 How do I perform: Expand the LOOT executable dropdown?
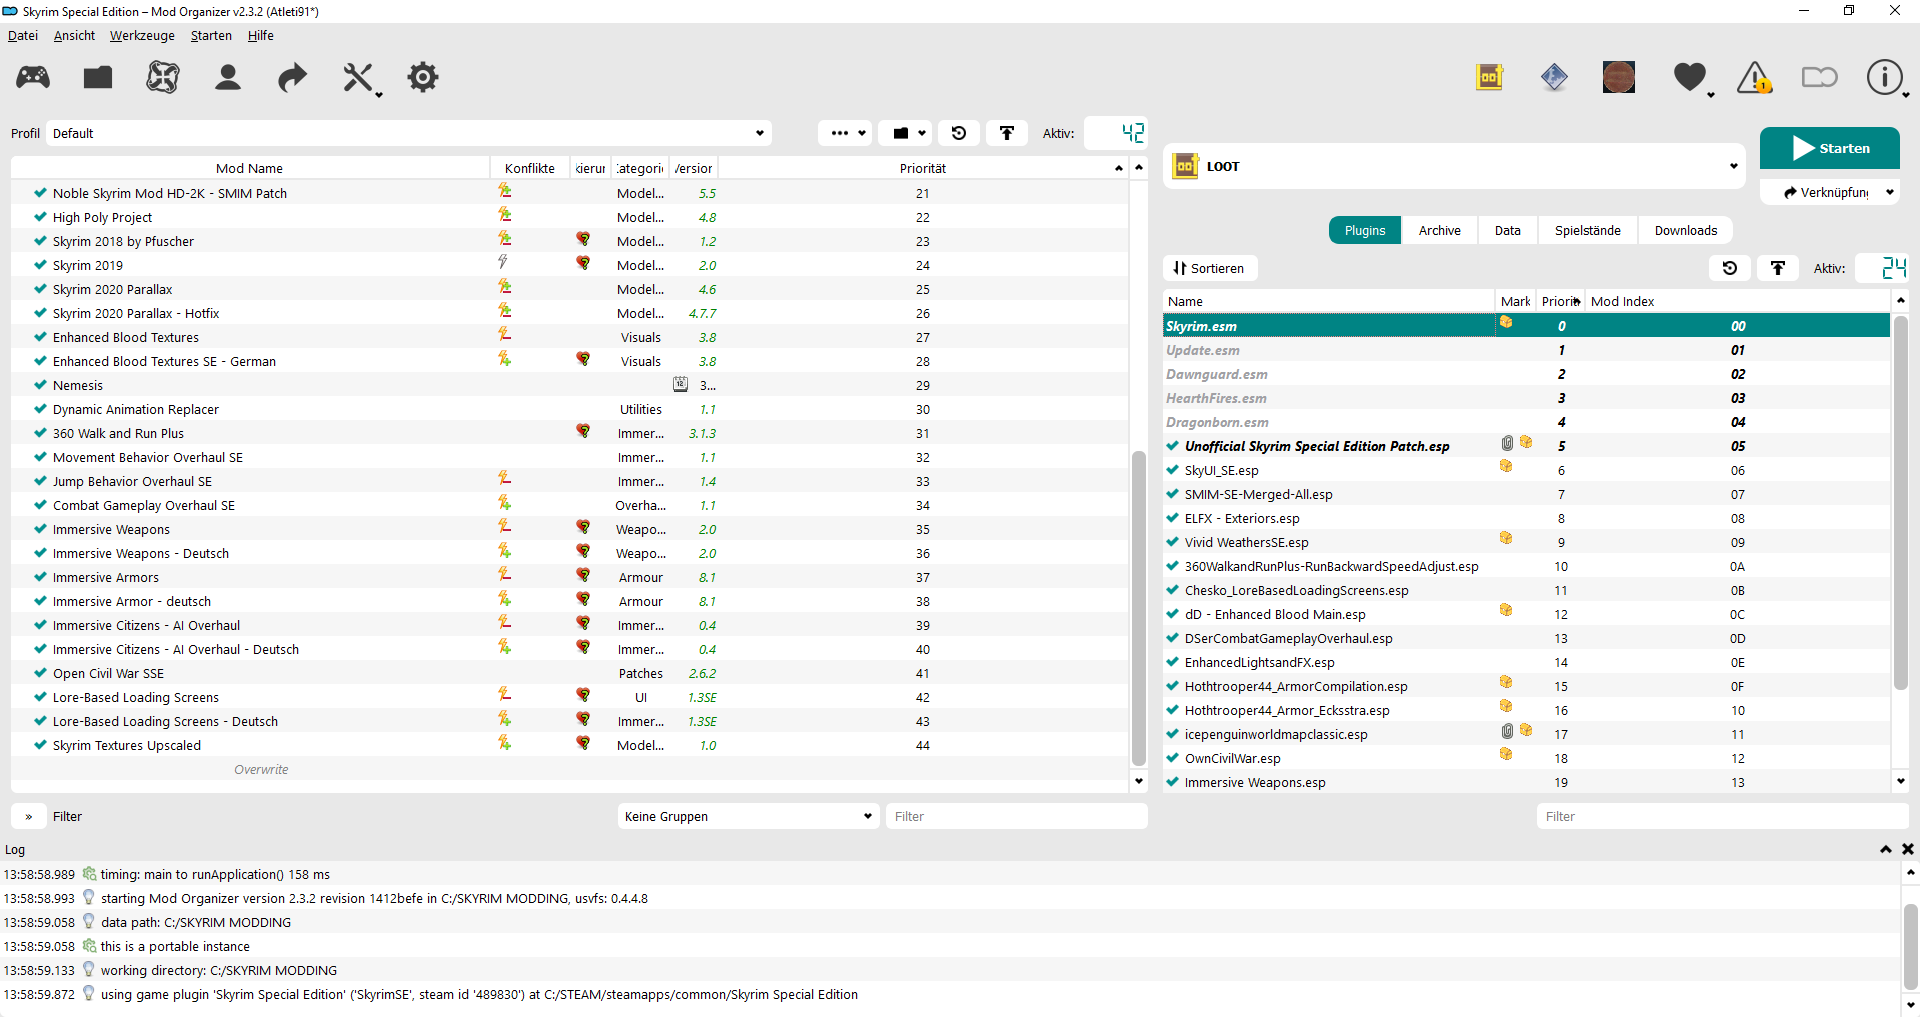(1733, 167)
